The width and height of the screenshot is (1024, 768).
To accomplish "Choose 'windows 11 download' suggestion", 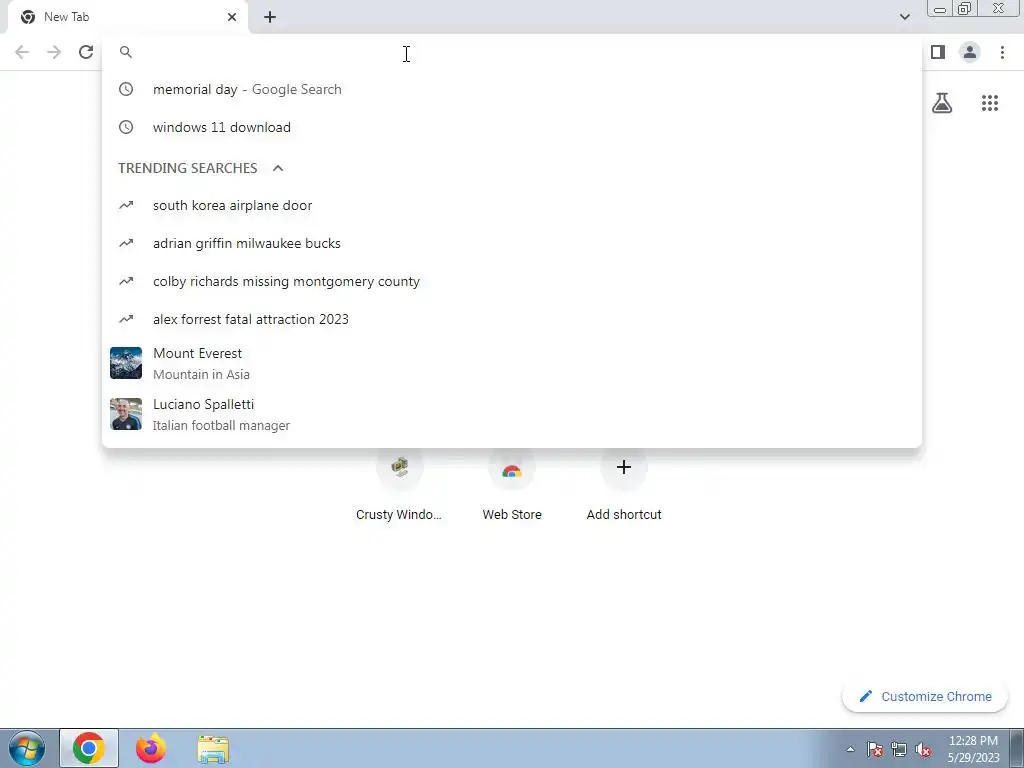I will [x=512, y=127].
